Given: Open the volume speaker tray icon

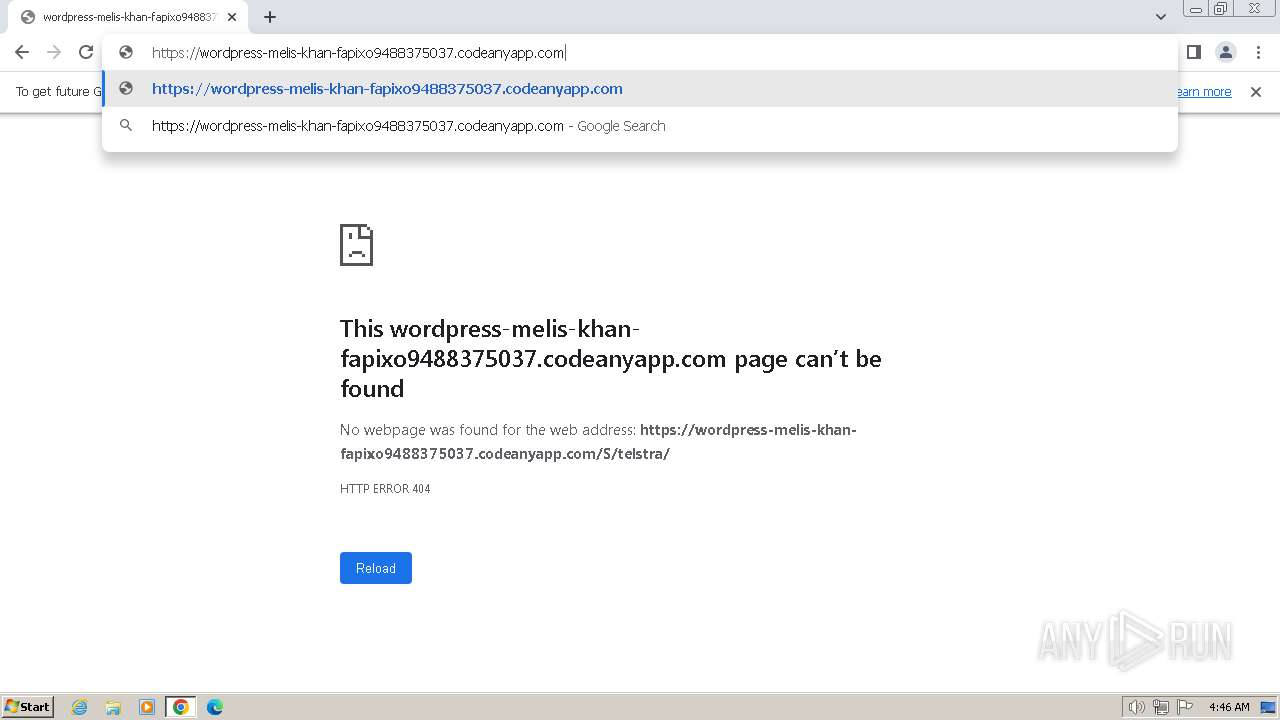Looking at the screenshot, I should click(x=1136, y=707).
